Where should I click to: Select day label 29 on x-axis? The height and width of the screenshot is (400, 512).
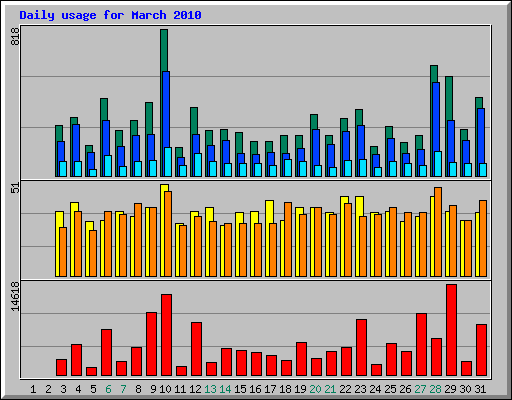[450, 389]
